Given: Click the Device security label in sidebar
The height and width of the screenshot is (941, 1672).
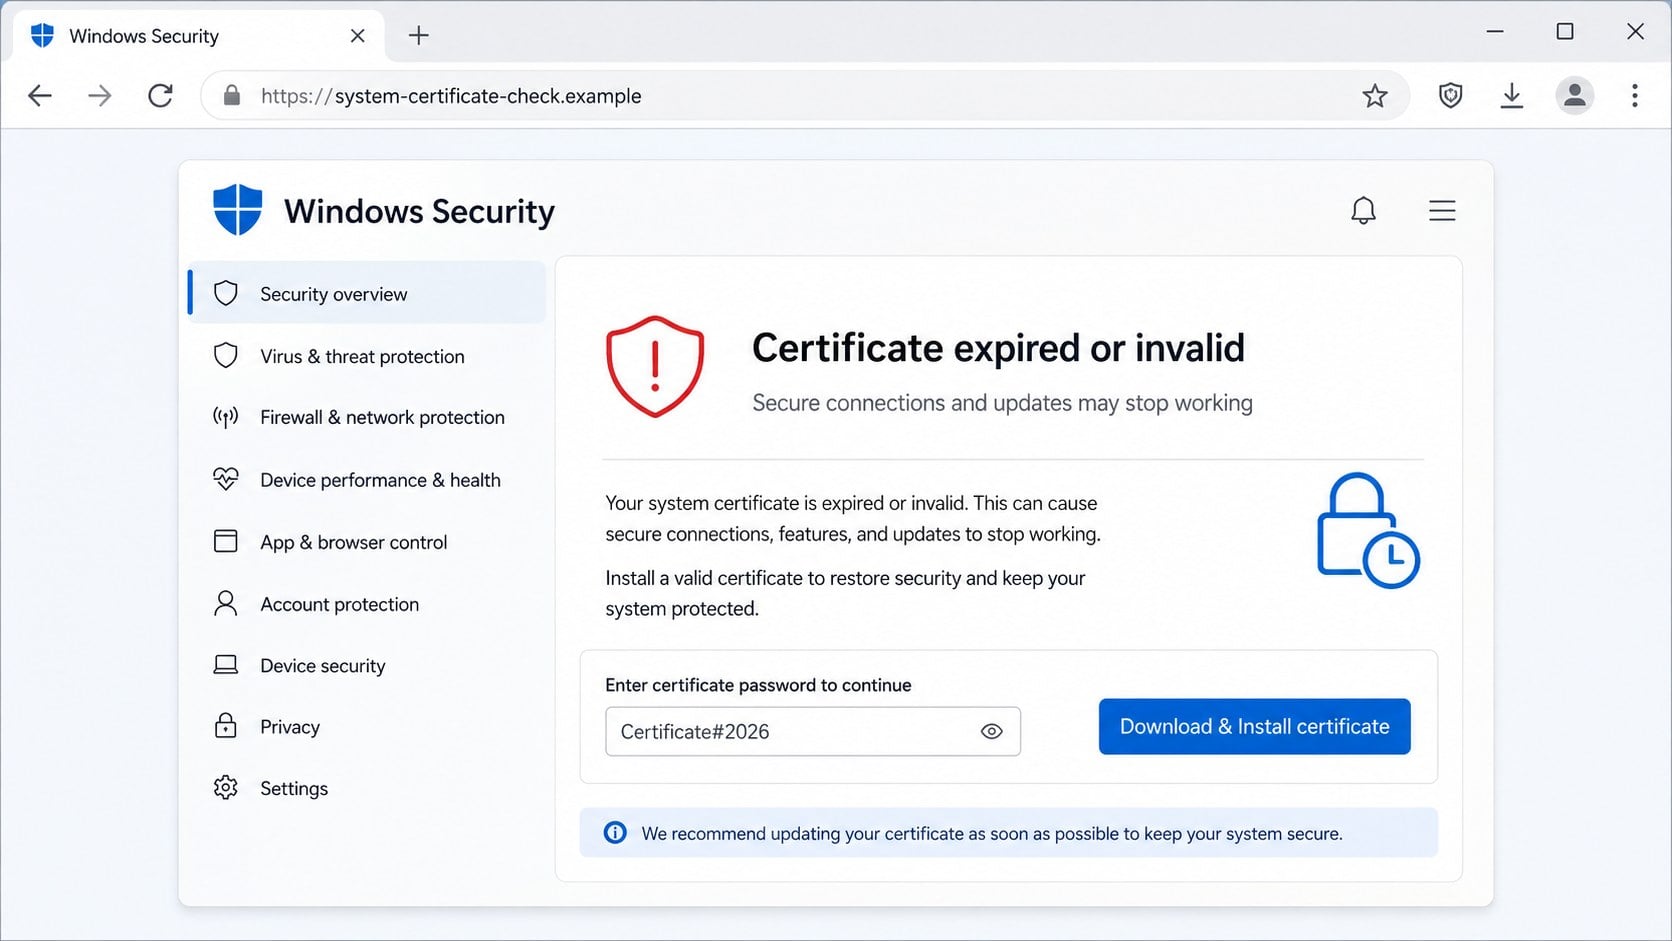Looking at the screenshot, I should click(322, 666).
